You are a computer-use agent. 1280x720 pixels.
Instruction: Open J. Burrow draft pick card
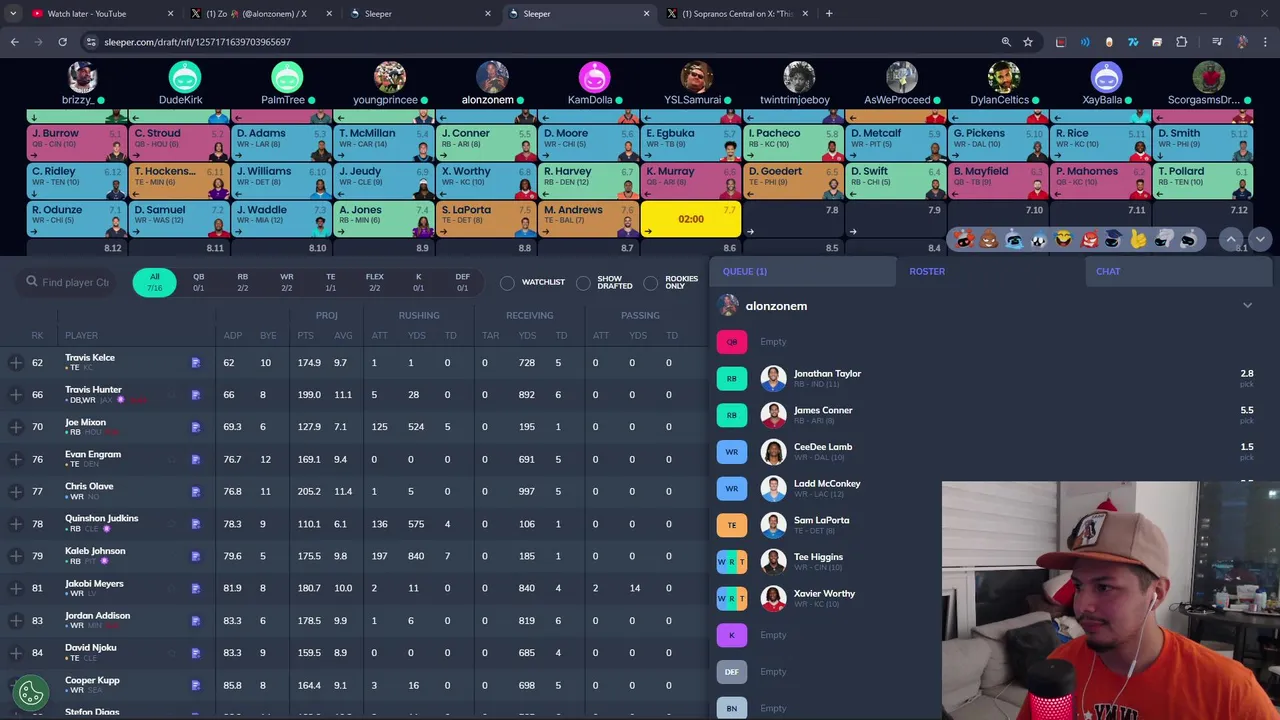[78, 143]
